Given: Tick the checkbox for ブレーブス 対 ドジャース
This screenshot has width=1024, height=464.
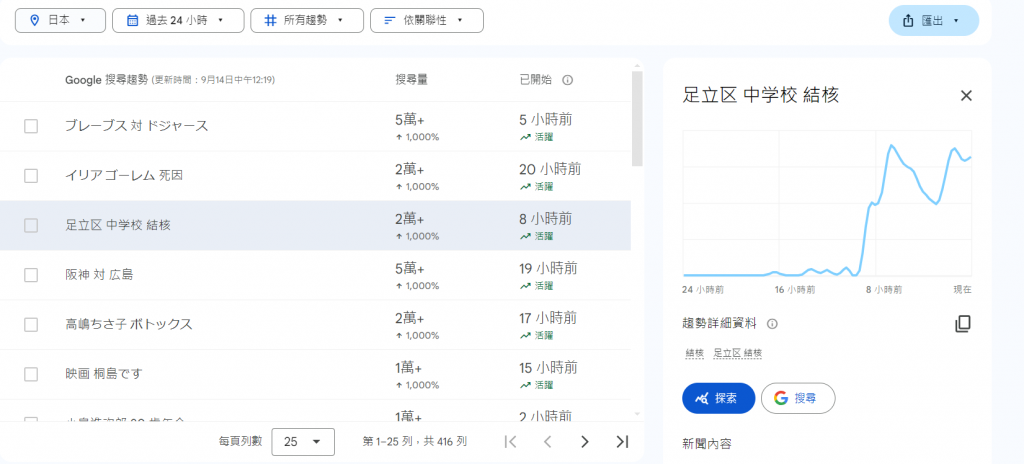Looking at the screenshot, I should tap(31, 126).
